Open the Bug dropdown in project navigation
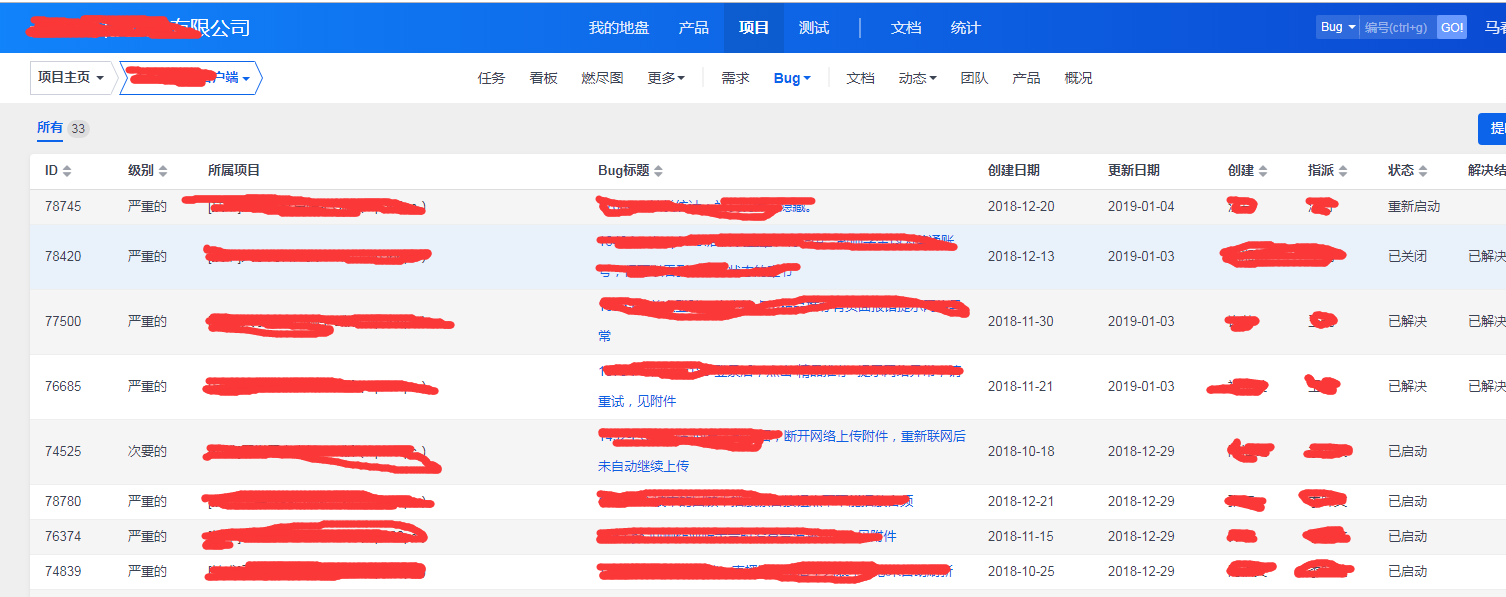The width and height of the screenshot is (1506, 597). [x=791, y=77]
